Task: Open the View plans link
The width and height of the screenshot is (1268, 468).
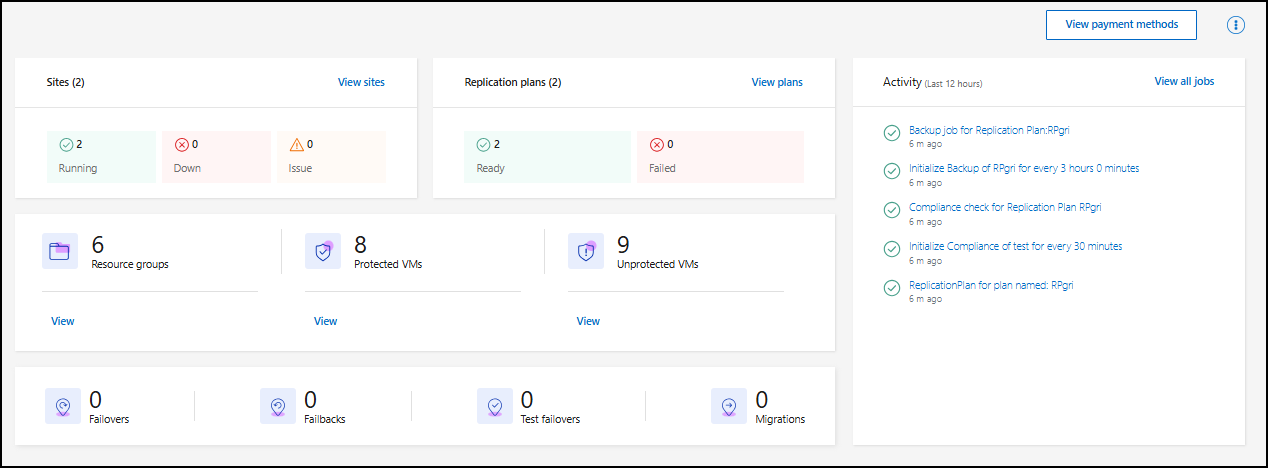Action: point(777,82)
